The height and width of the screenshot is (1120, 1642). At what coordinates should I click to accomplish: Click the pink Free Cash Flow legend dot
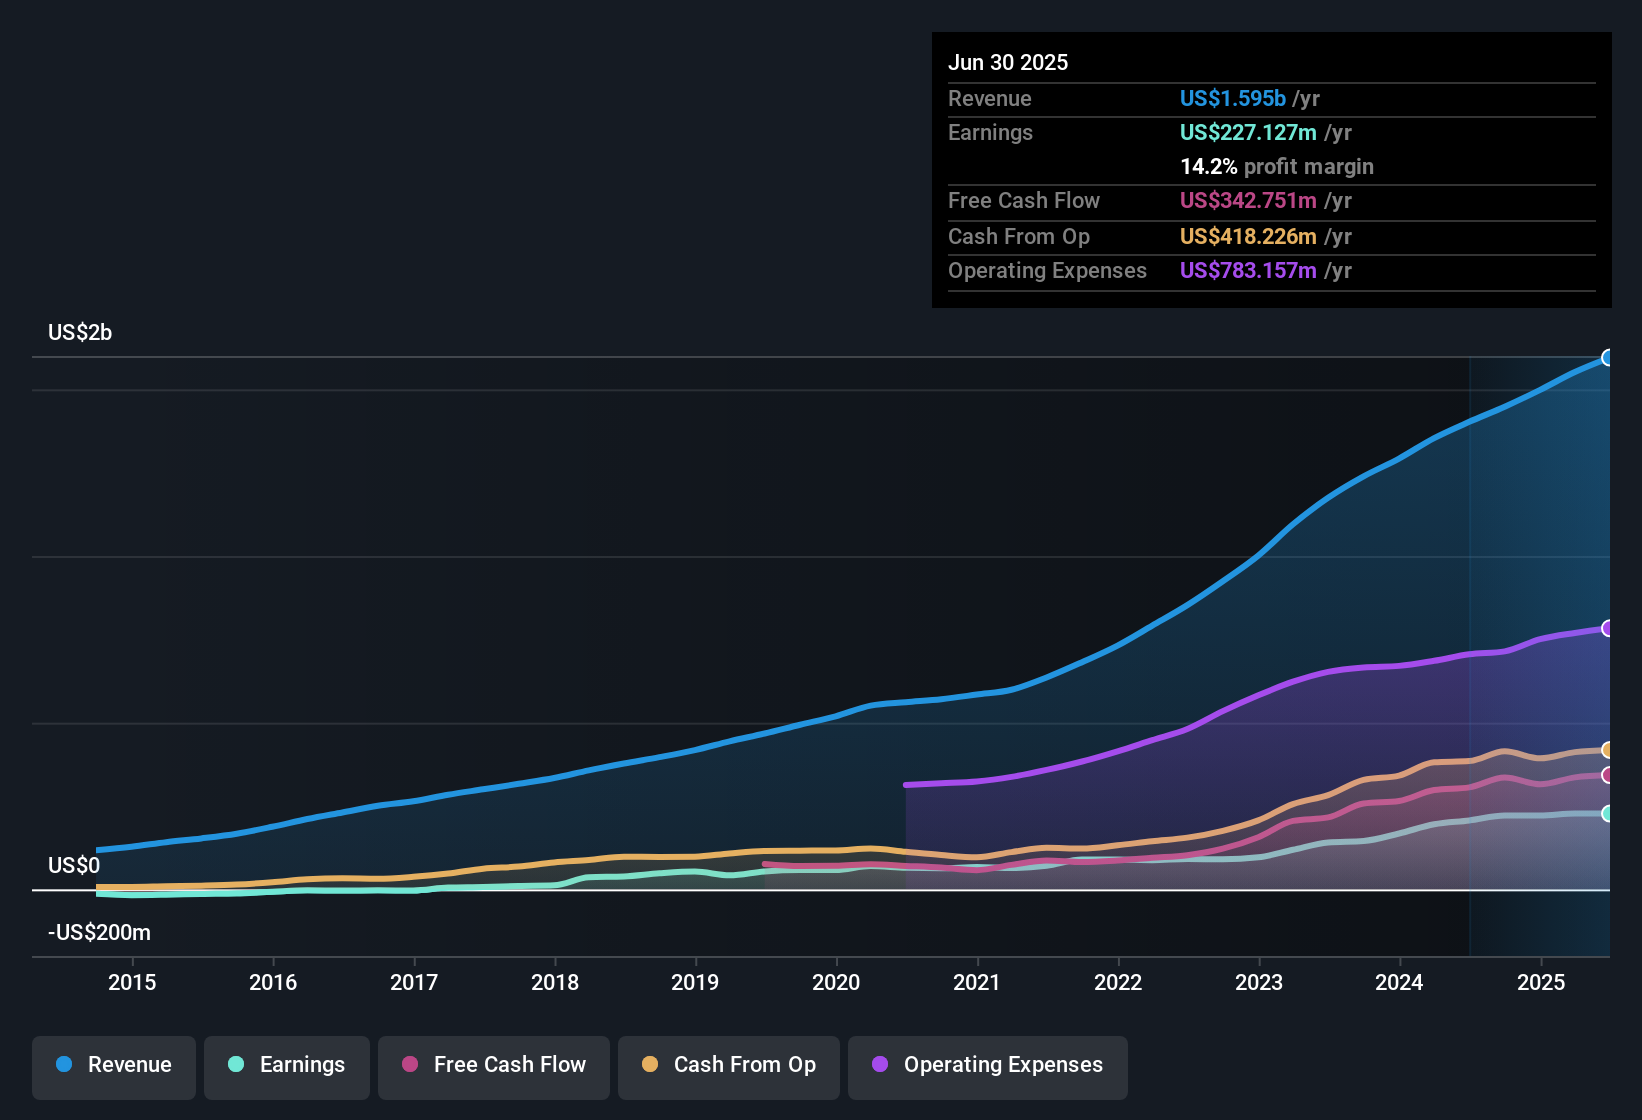[x=410, y=1065]
